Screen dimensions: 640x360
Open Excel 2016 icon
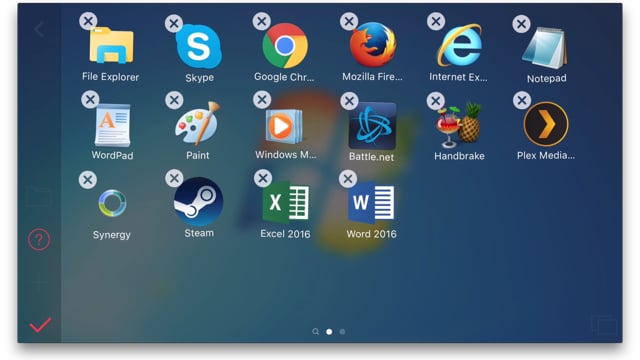(x=286, y=202)
